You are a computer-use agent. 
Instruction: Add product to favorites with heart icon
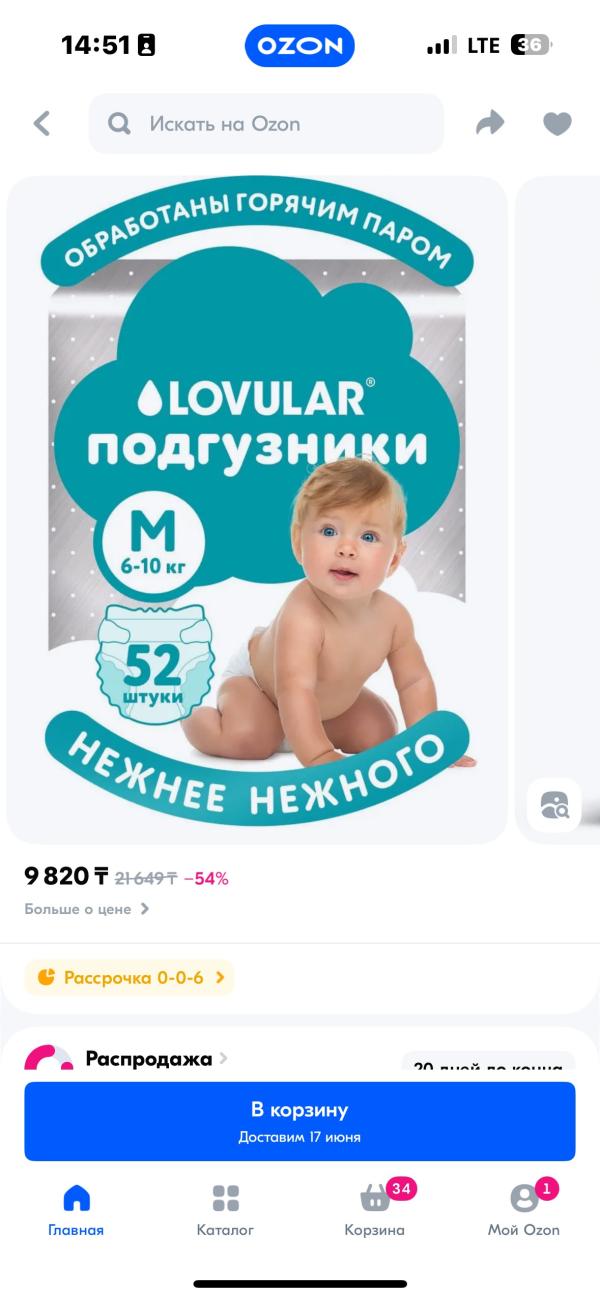pos(557,124)
